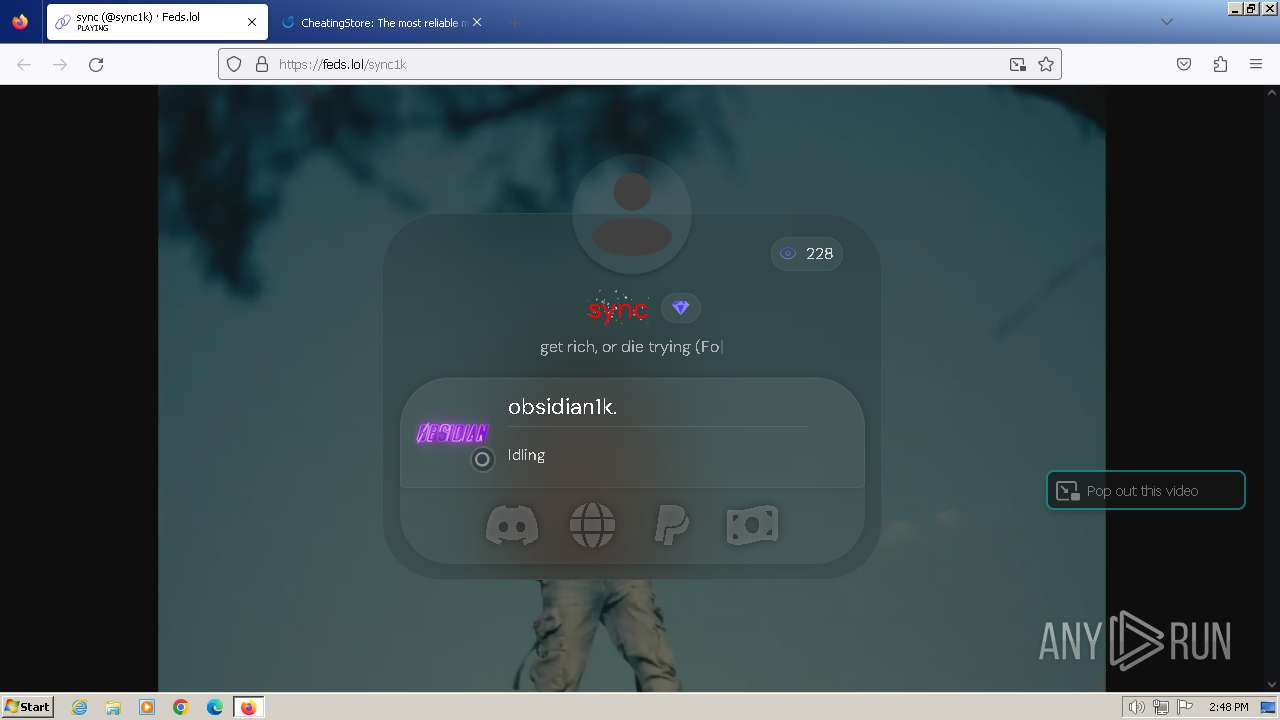This screenshot has width=1280, height=720.
Task: Click the default profile avatar picture
Action: 632,214
